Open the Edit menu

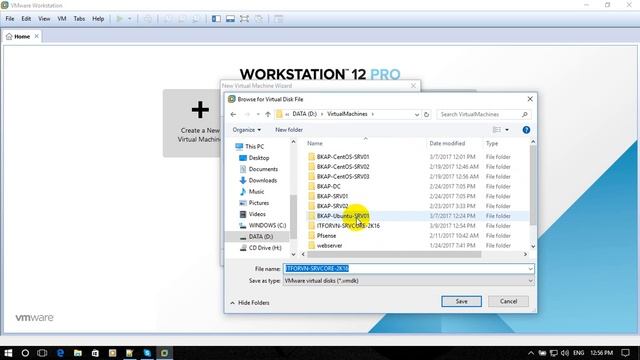(26, 19)
